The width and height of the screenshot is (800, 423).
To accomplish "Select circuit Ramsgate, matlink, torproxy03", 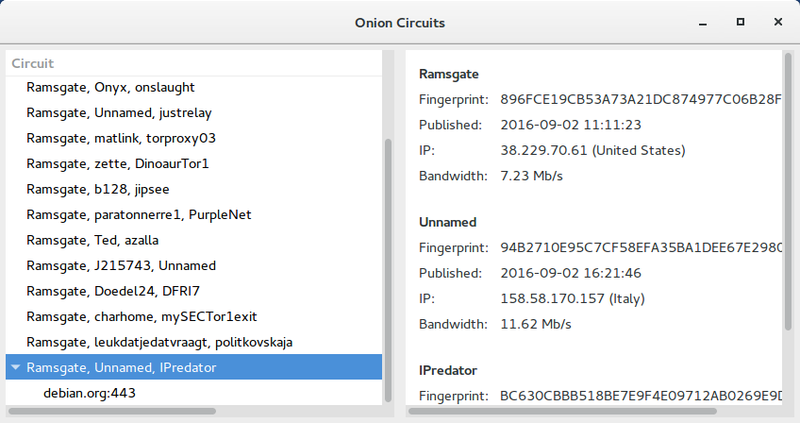I will [x=122, y=138].
